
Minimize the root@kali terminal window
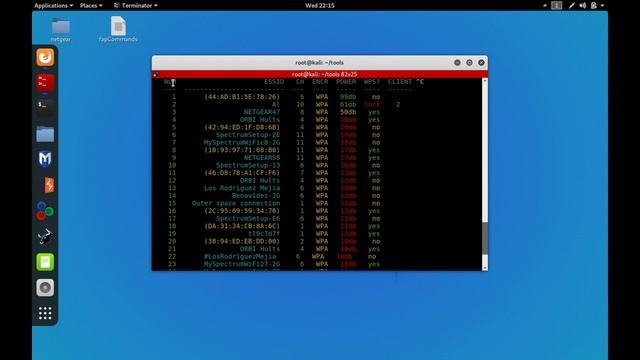[457, 62]
